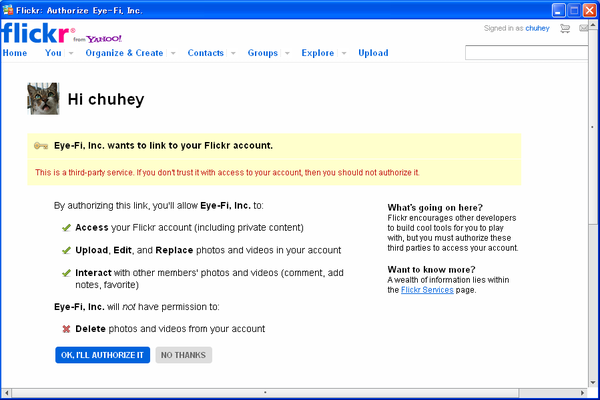Click OK, I'LL AUTHORIZE IT button
The width and height of the screenshot is (600, 400).
[103, 355]
